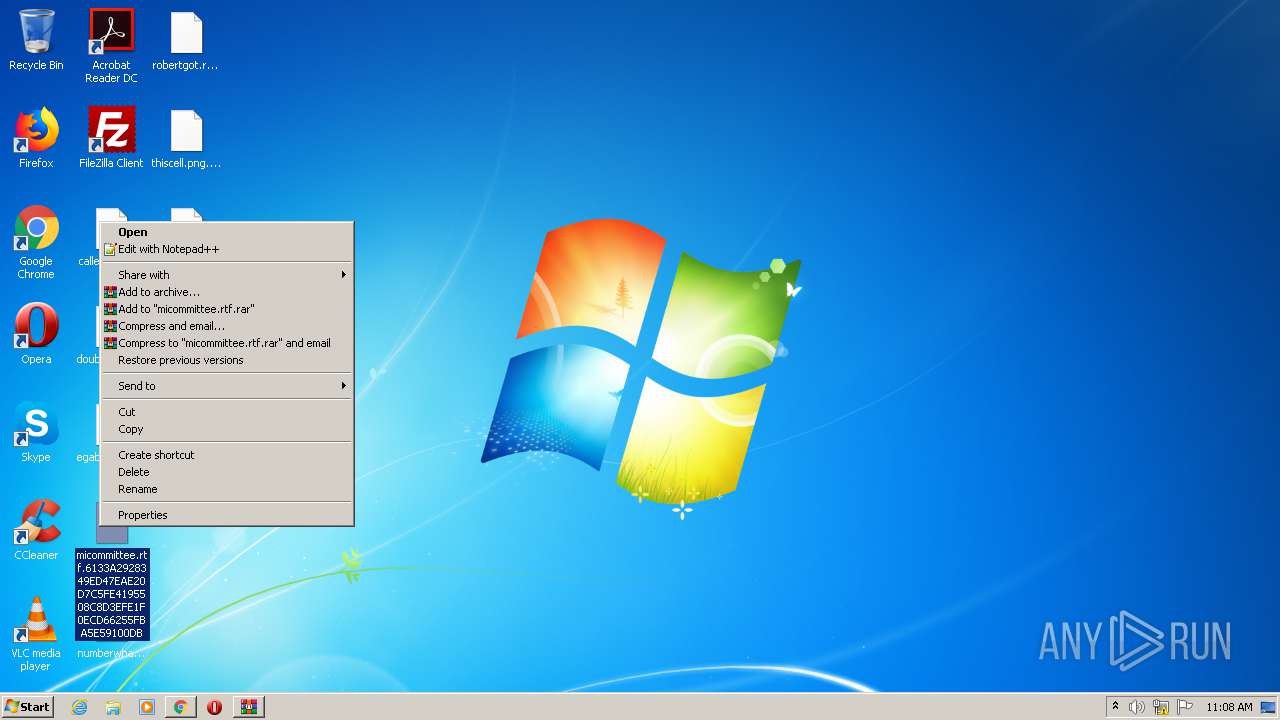1280x720 pixels.
Task: Select the numberwha... file label
Action: [111, 653]
